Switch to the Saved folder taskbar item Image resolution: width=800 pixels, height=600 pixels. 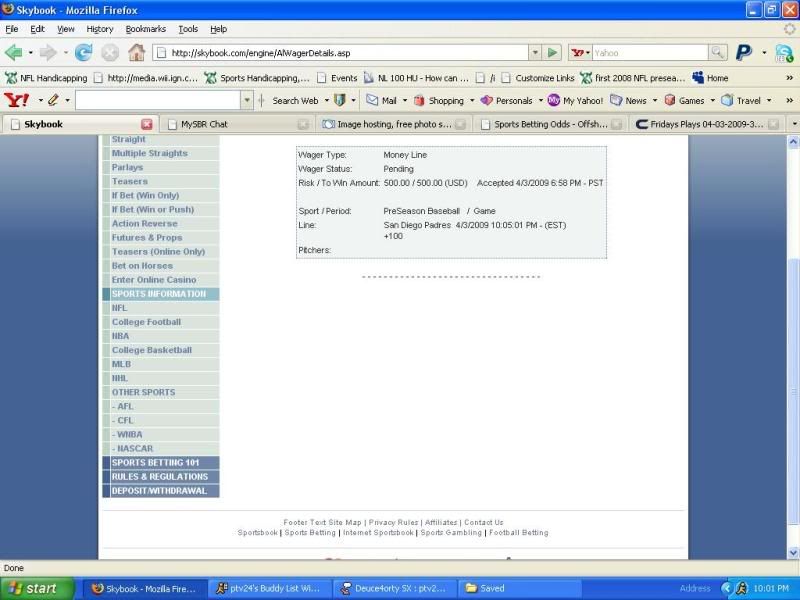[x=520, y=588]
